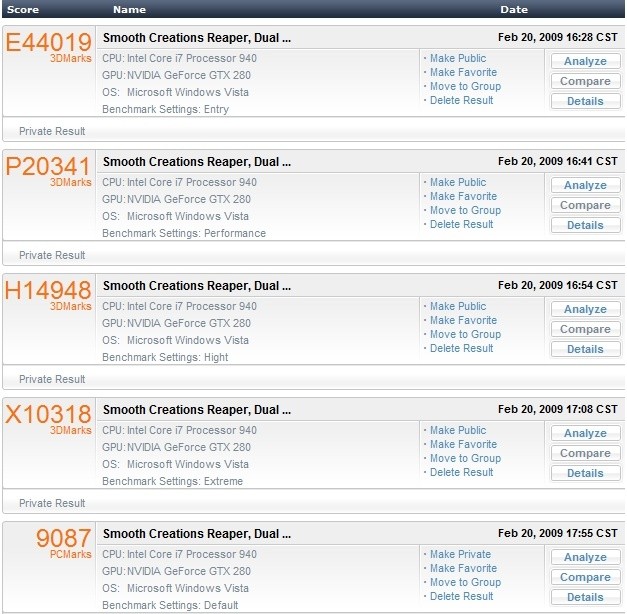This screenshot has height=614, width=627.
Task: Delete the 9087 PCMarks result
Action: tap(461, 596)
